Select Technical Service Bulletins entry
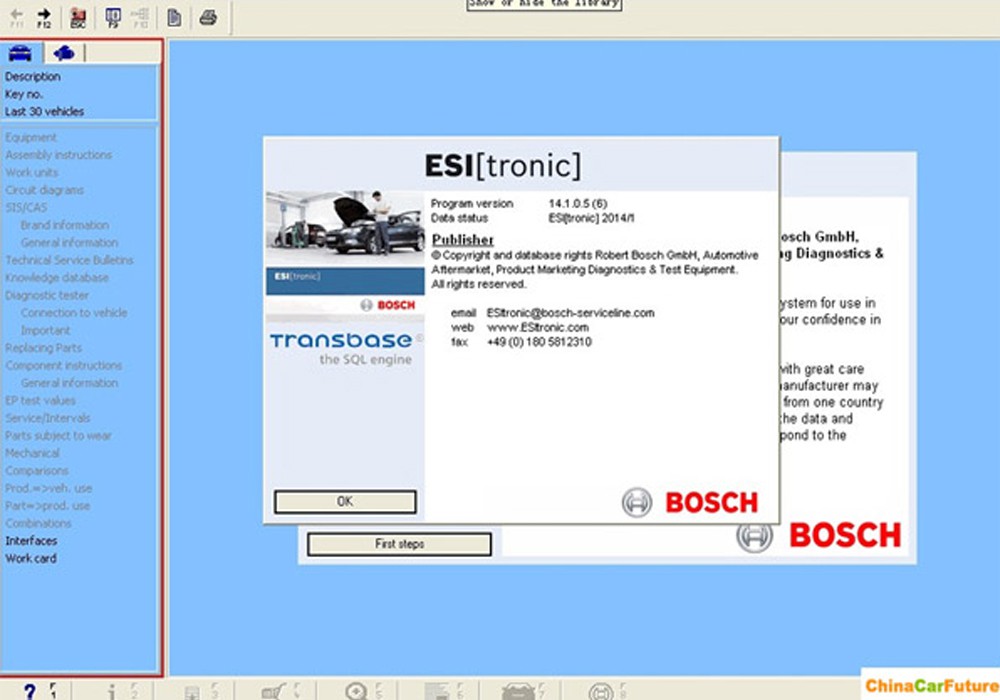The height and width of the screenshot is (700, 1000). pyautogui.click(x=69, y=260)
